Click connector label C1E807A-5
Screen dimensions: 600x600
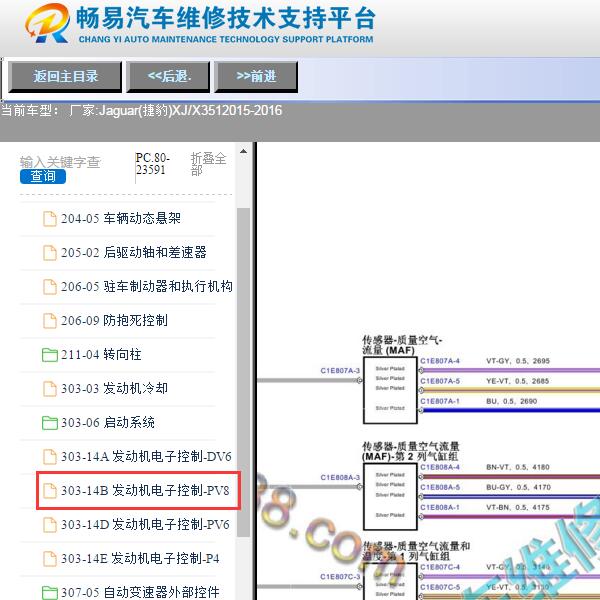pyautogui.click(x=440, y=381)
